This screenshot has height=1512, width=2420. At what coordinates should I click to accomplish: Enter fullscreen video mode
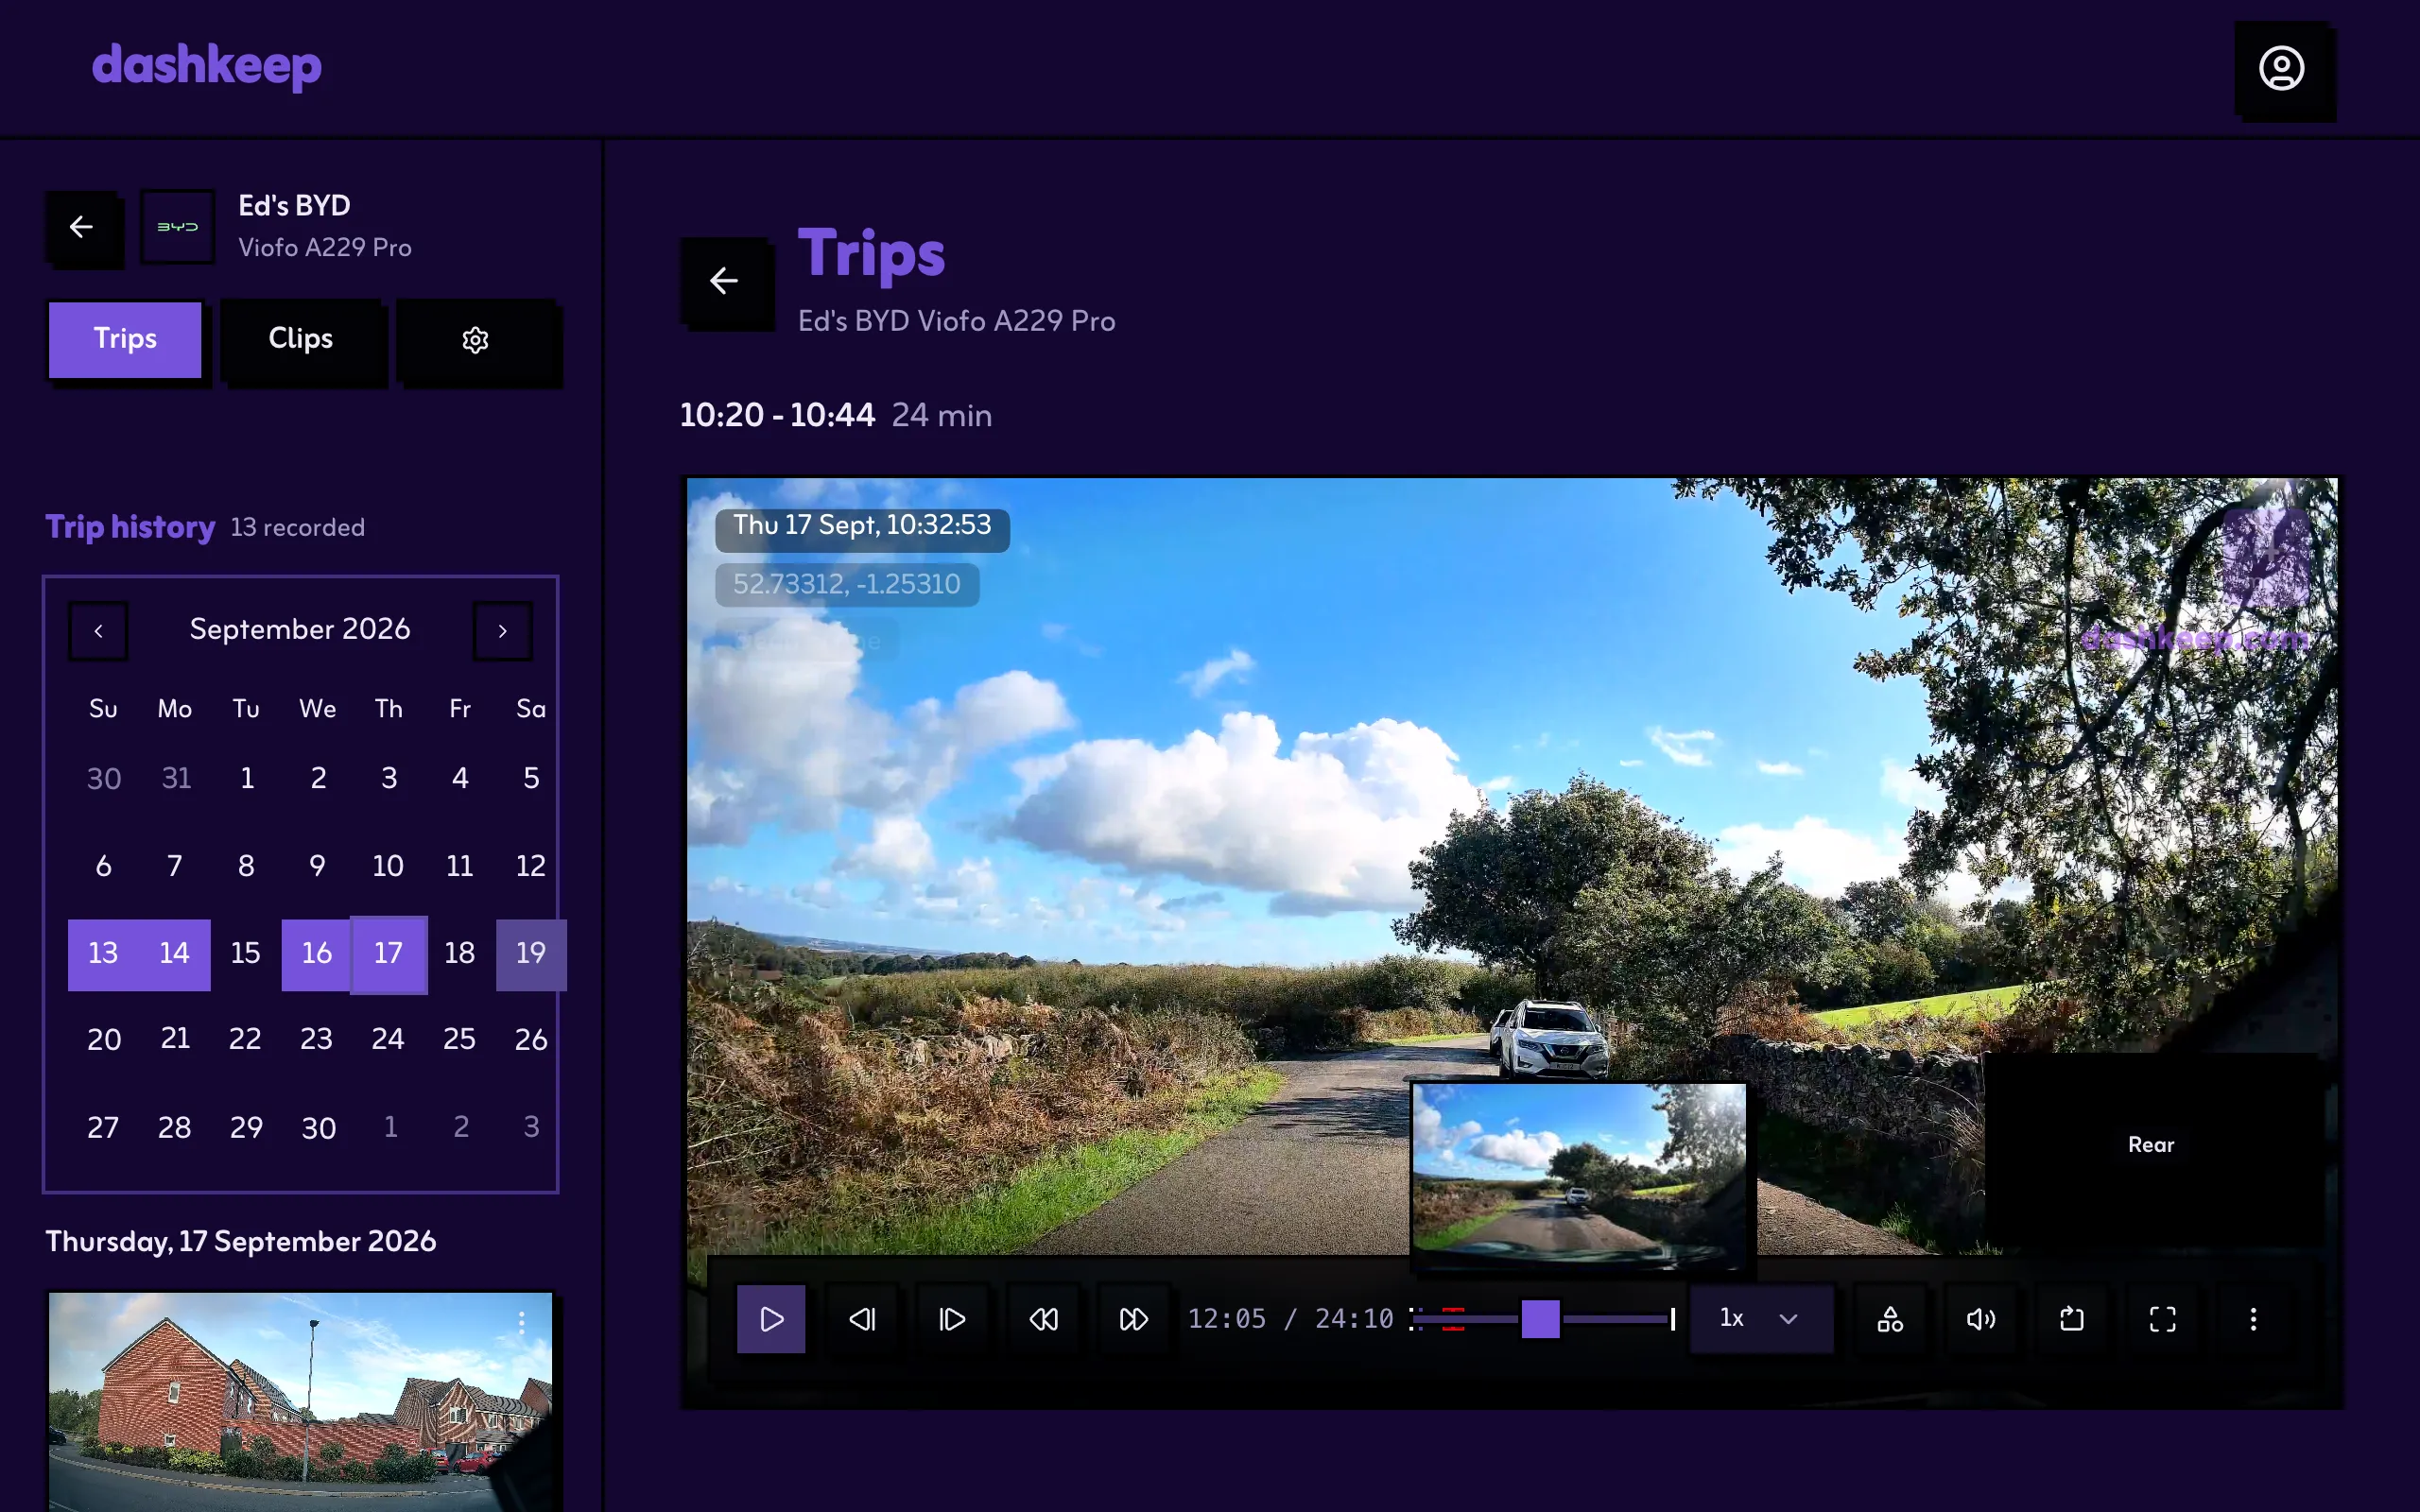click(x=2162, y=1319)
